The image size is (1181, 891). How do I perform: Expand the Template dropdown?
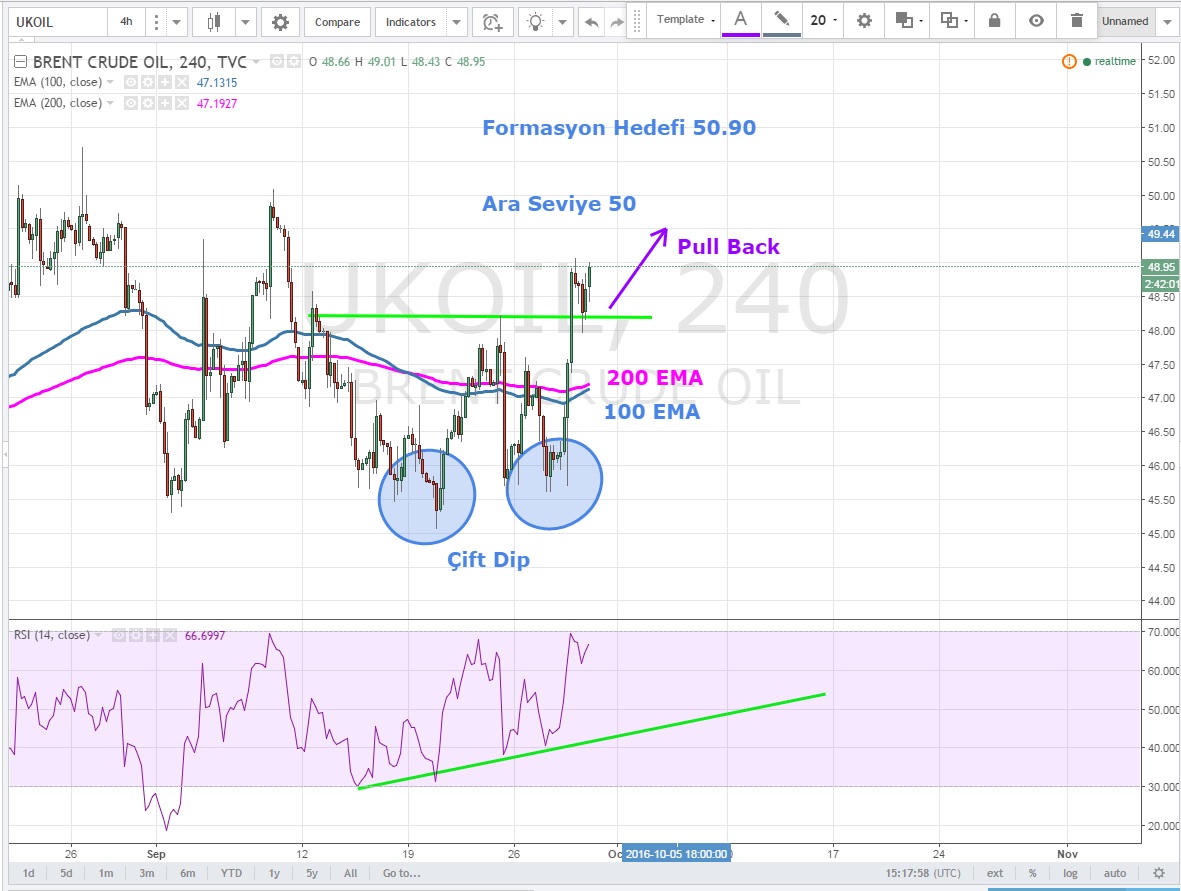point(686,20)
